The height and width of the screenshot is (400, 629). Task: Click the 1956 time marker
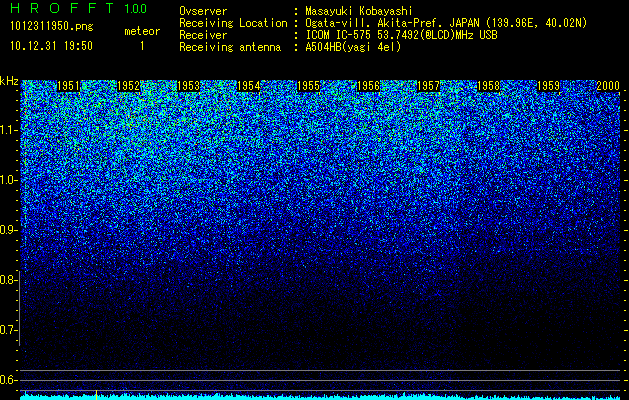[368, 86]
